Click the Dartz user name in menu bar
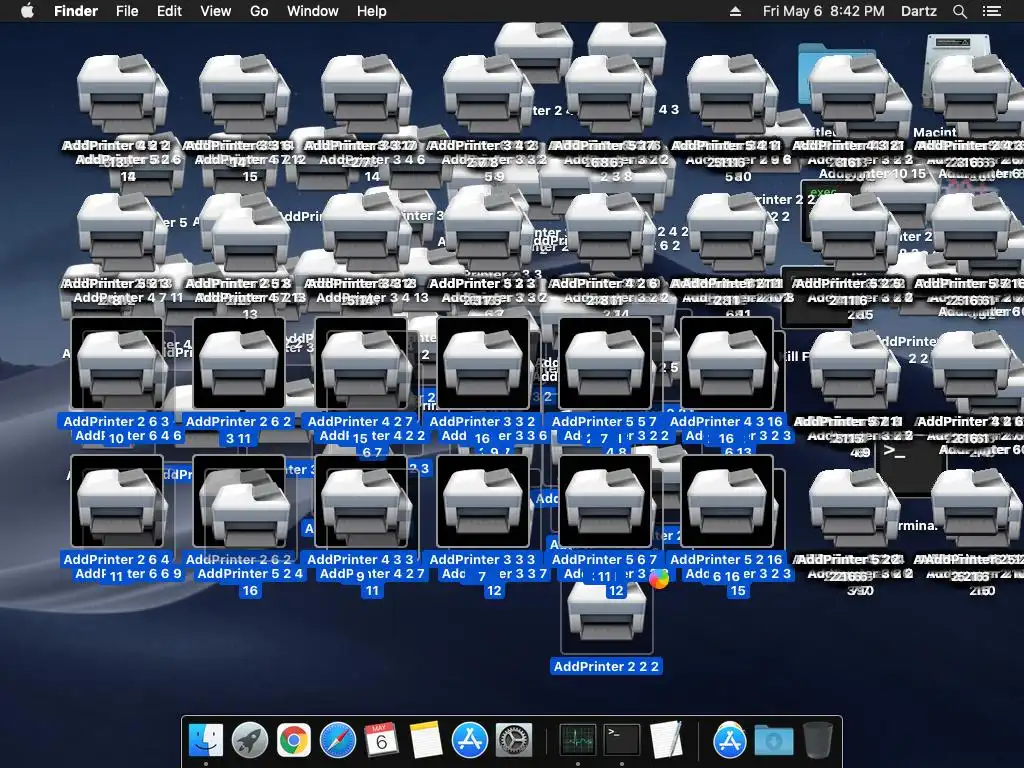Viewport: 1024px width, 768px height. pos(918,11)
